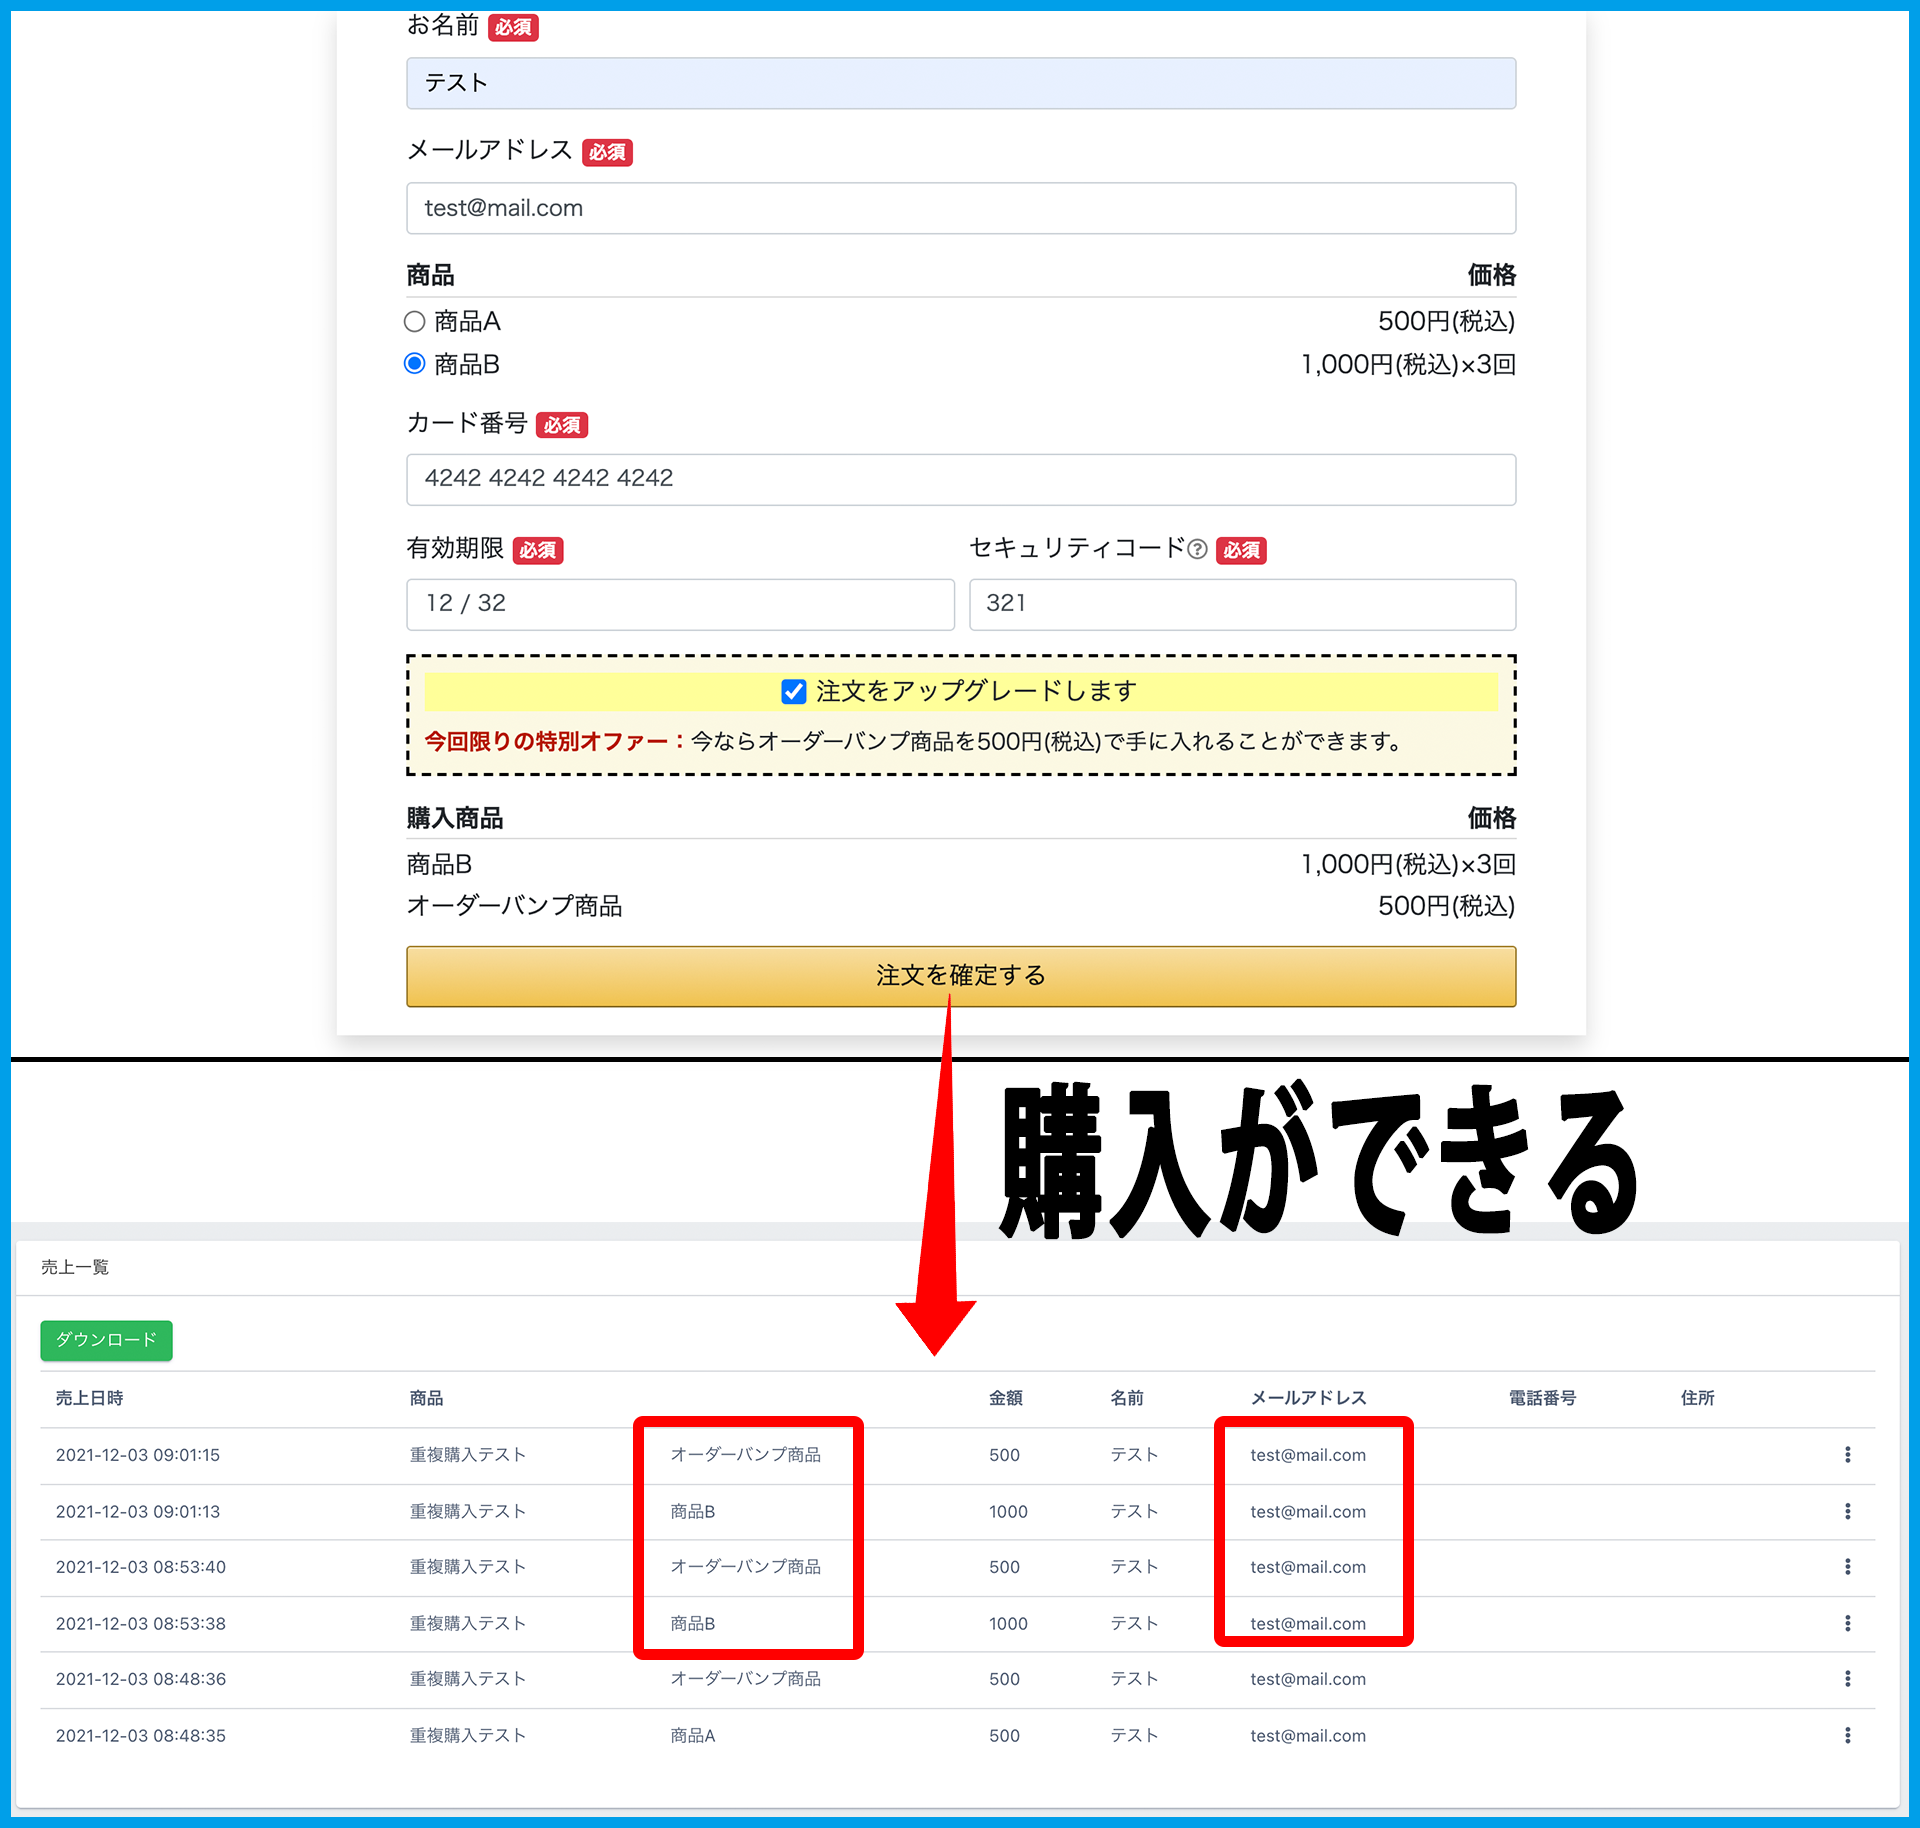Click 注文を確定する order button
This screenshot has width=1920, height=1828.
[x=960, y=976]
